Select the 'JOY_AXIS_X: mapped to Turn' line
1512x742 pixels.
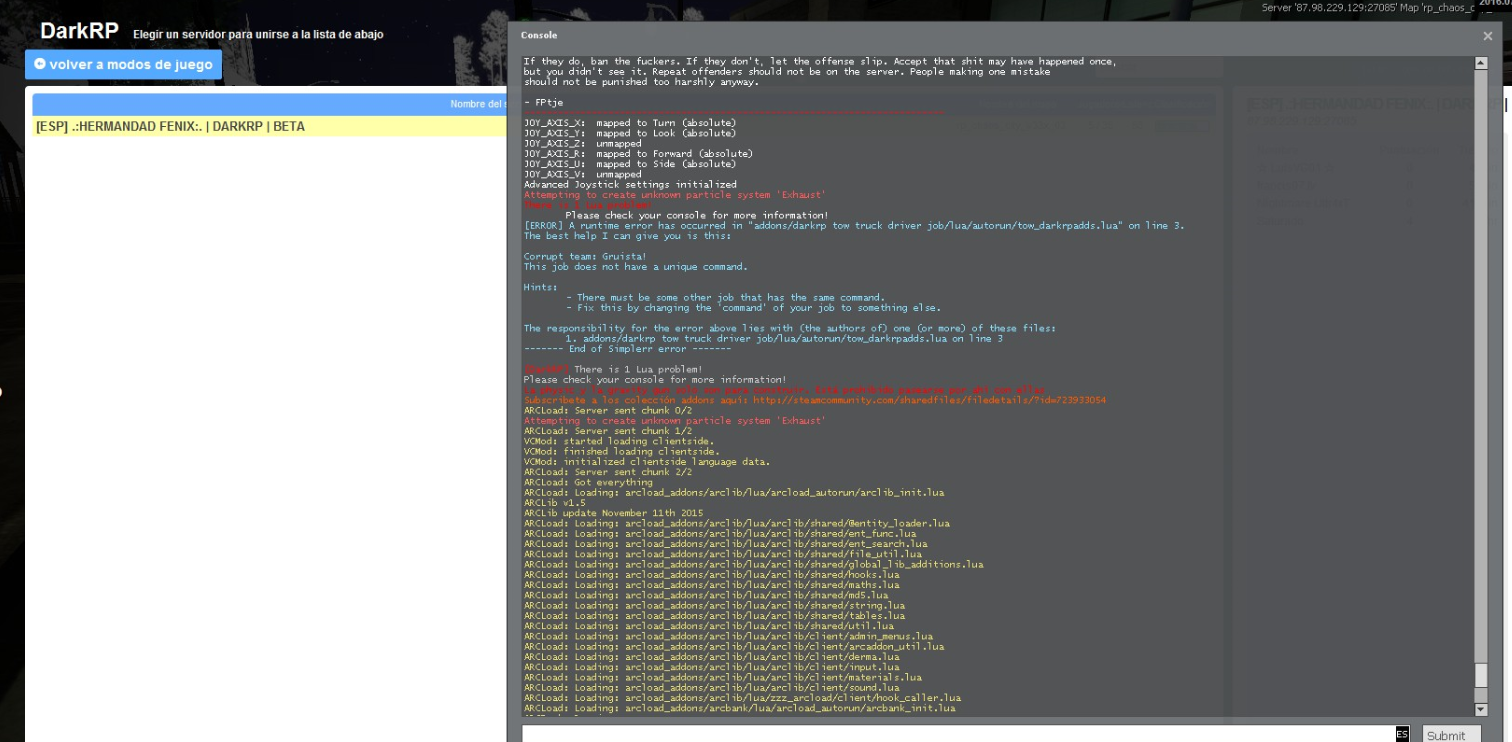(x=630, y=123)
